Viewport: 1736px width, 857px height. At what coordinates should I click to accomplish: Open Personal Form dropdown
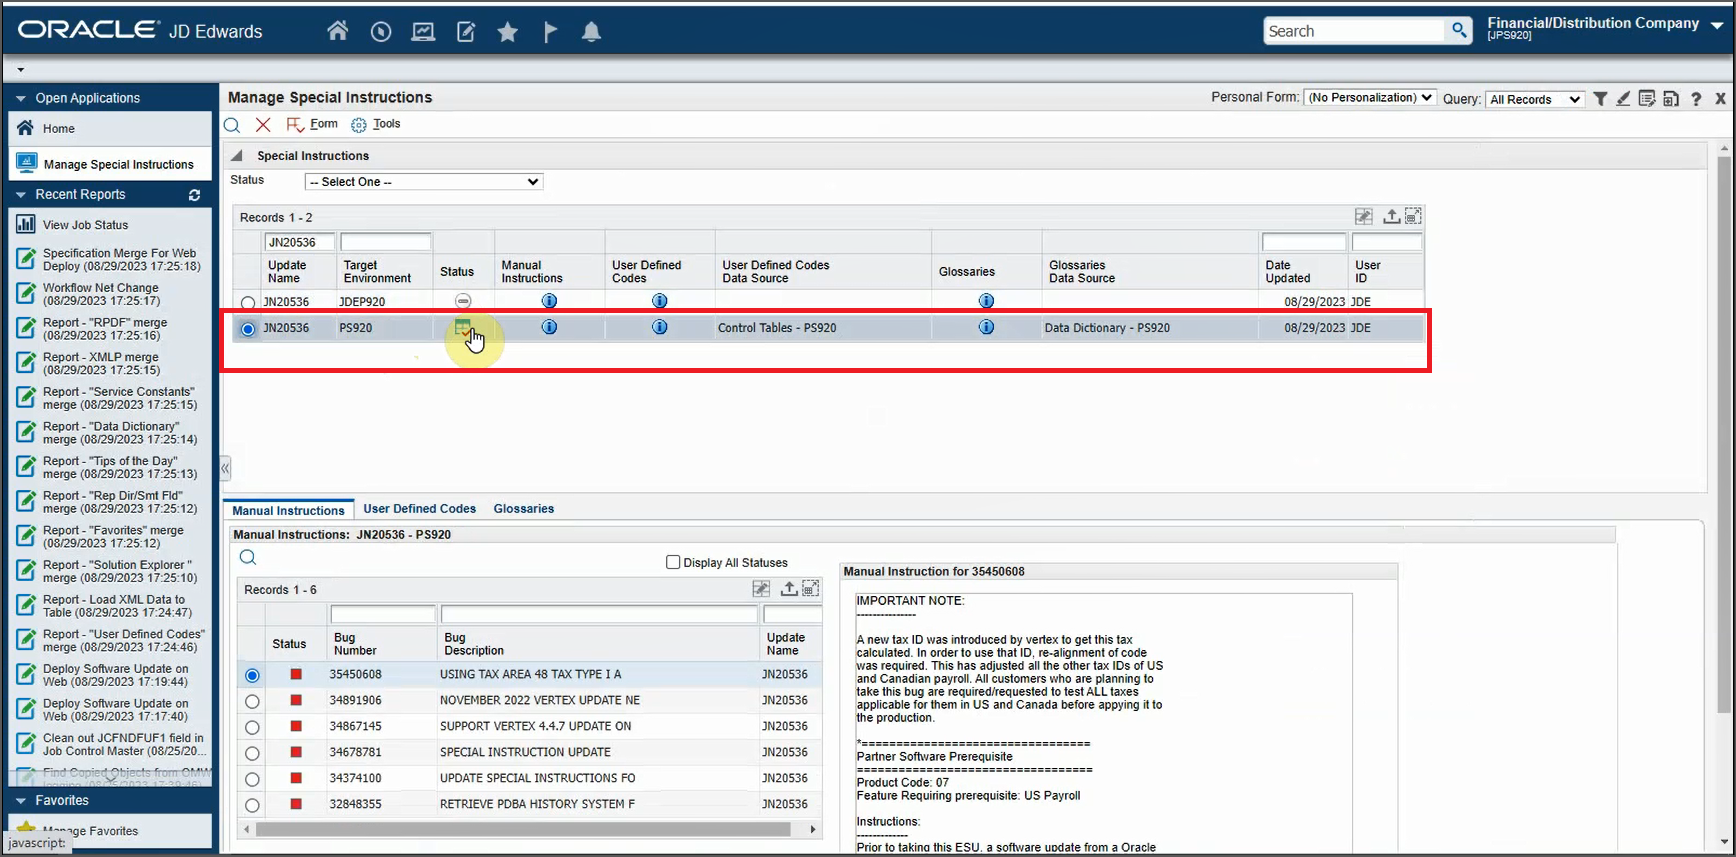[x=1370, y=98]
